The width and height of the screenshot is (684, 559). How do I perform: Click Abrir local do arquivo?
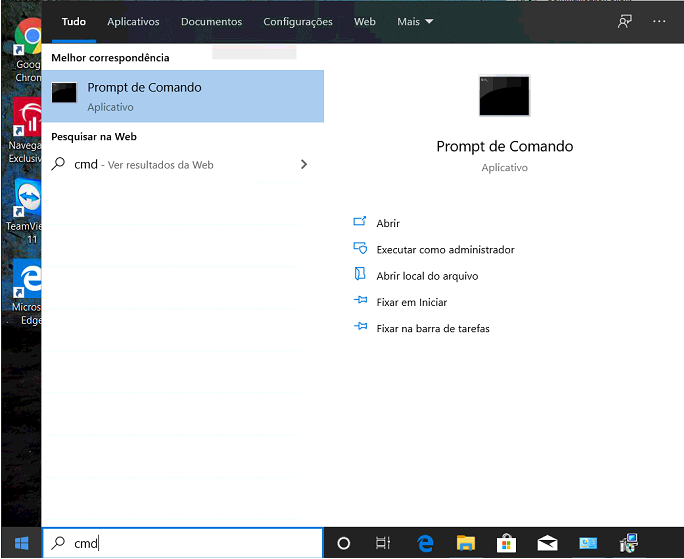click(x=427, y=276)
